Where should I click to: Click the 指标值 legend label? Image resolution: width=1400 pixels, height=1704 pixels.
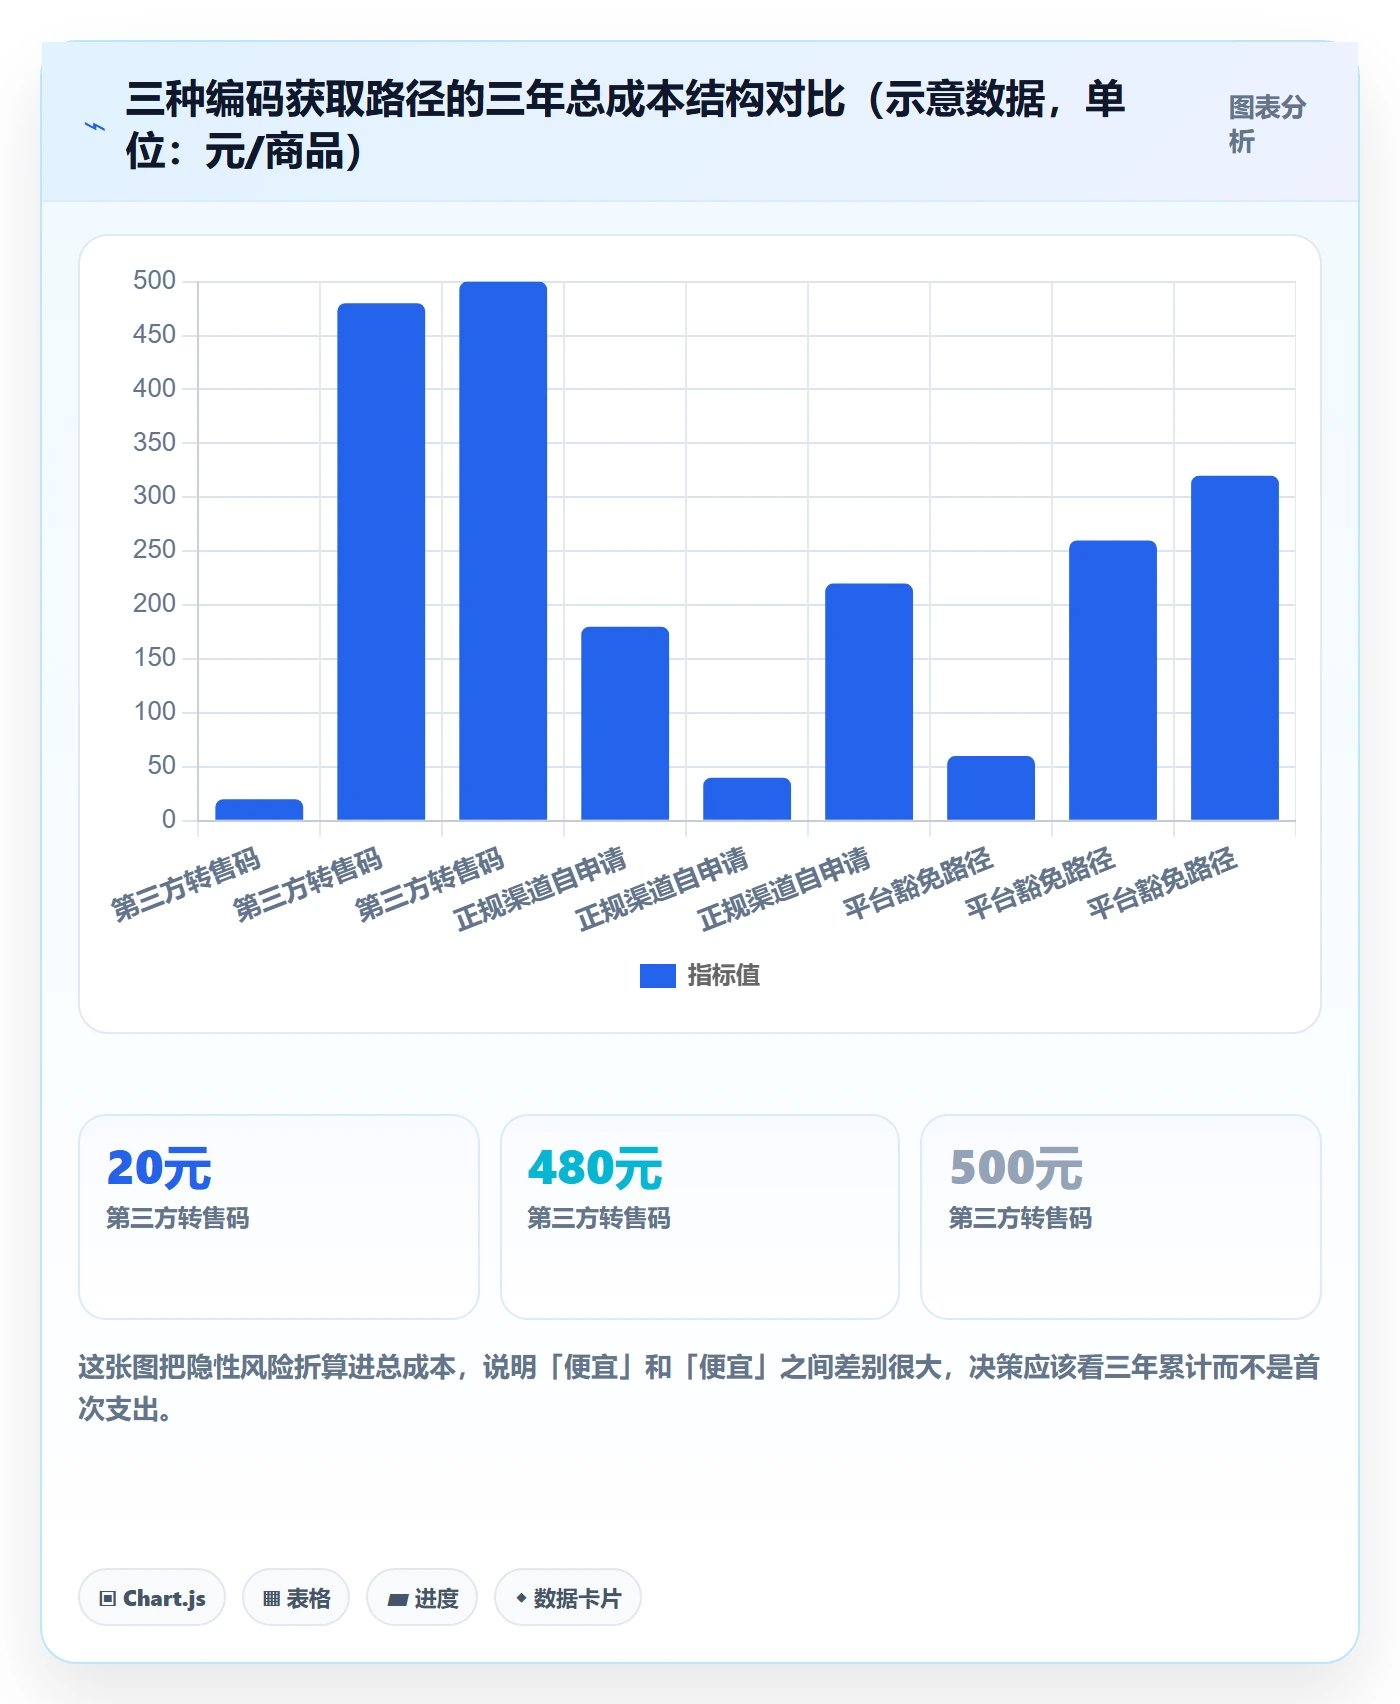(724, 976)
